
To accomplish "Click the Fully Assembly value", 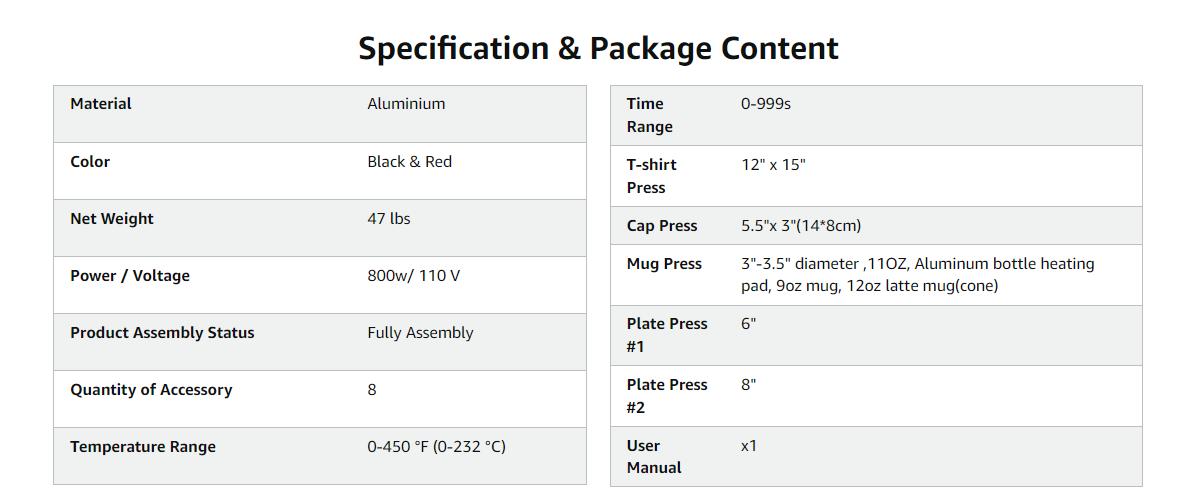I will [420, 333].
